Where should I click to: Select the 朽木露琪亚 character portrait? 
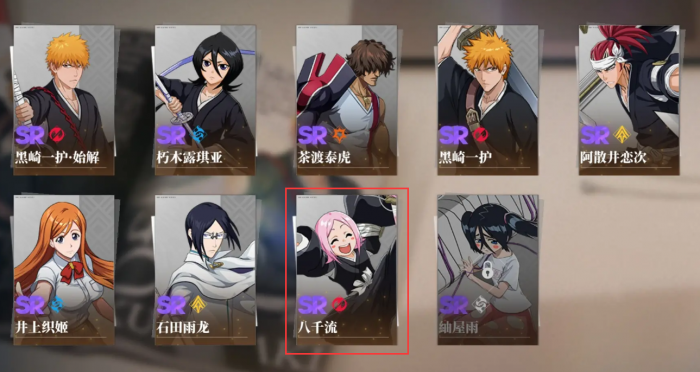205,100
